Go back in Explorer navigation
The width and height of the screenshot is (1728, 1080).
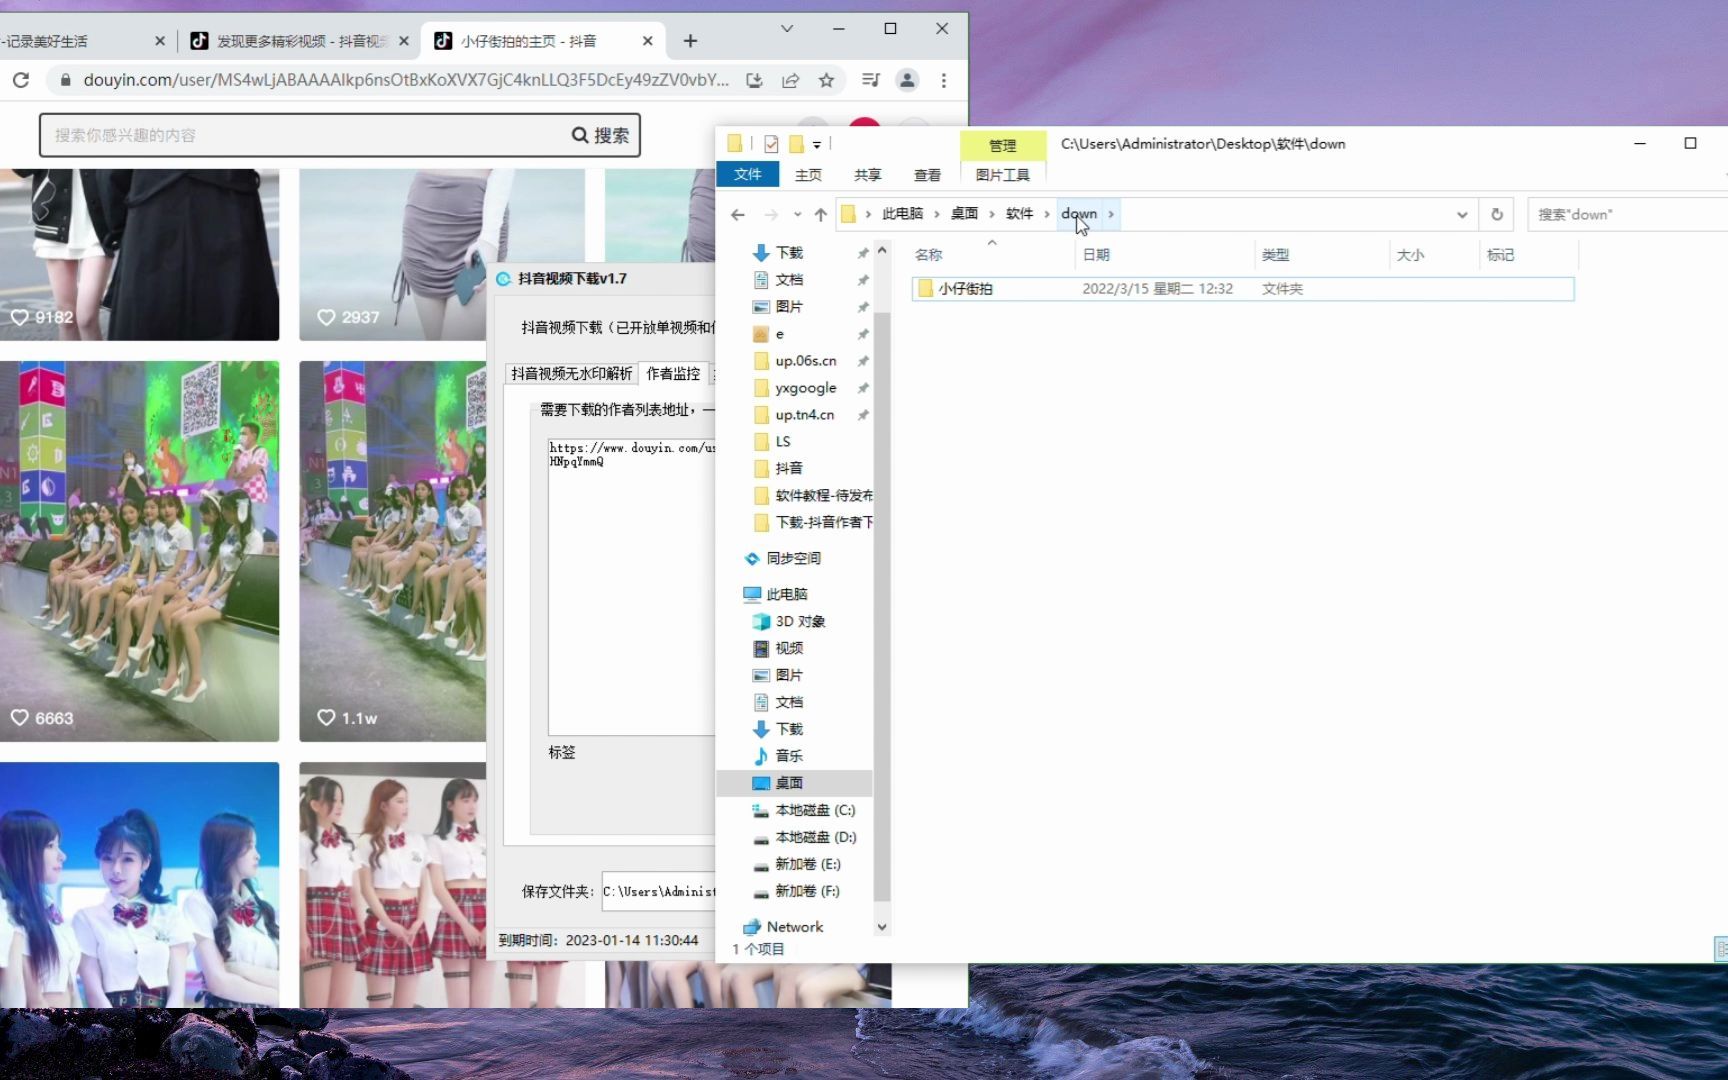click(738, 214)
